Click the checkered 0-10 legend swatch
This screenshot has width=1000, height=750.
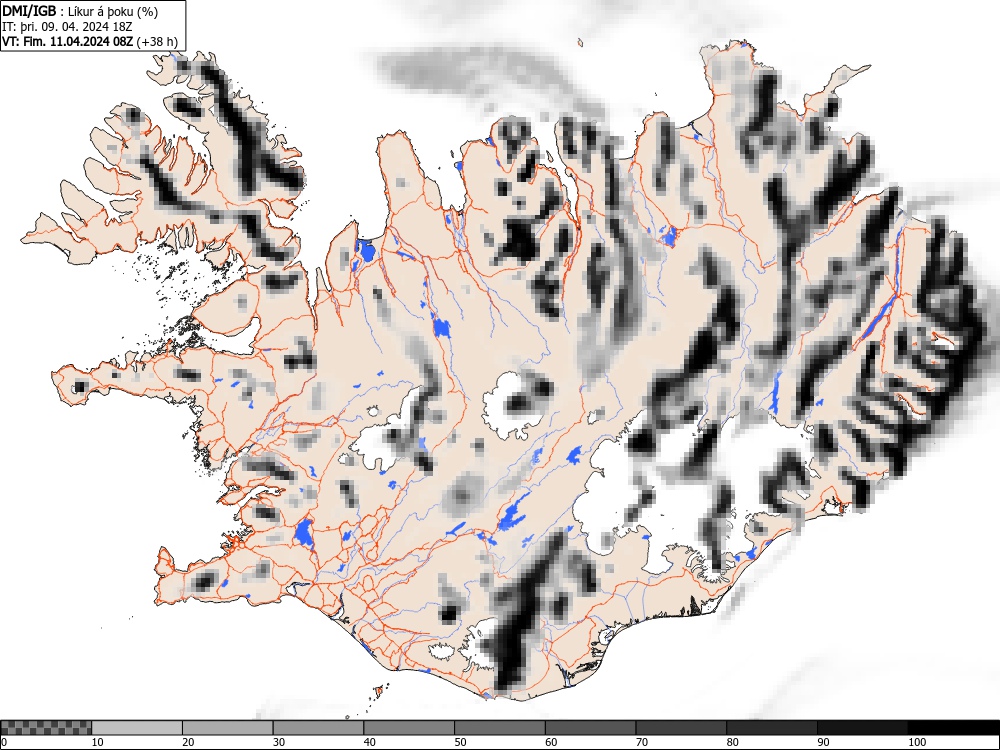[47, 728]
